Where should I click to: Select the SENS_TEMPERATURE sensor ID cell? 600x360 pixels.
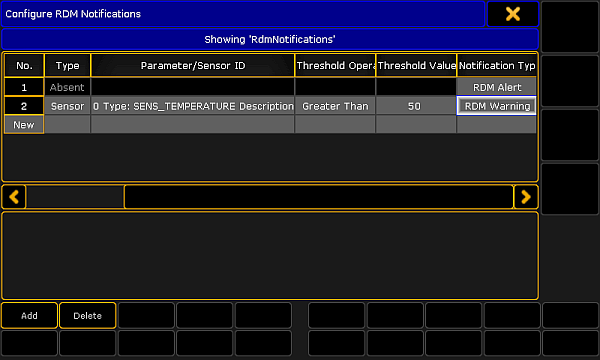coord(193,106)
